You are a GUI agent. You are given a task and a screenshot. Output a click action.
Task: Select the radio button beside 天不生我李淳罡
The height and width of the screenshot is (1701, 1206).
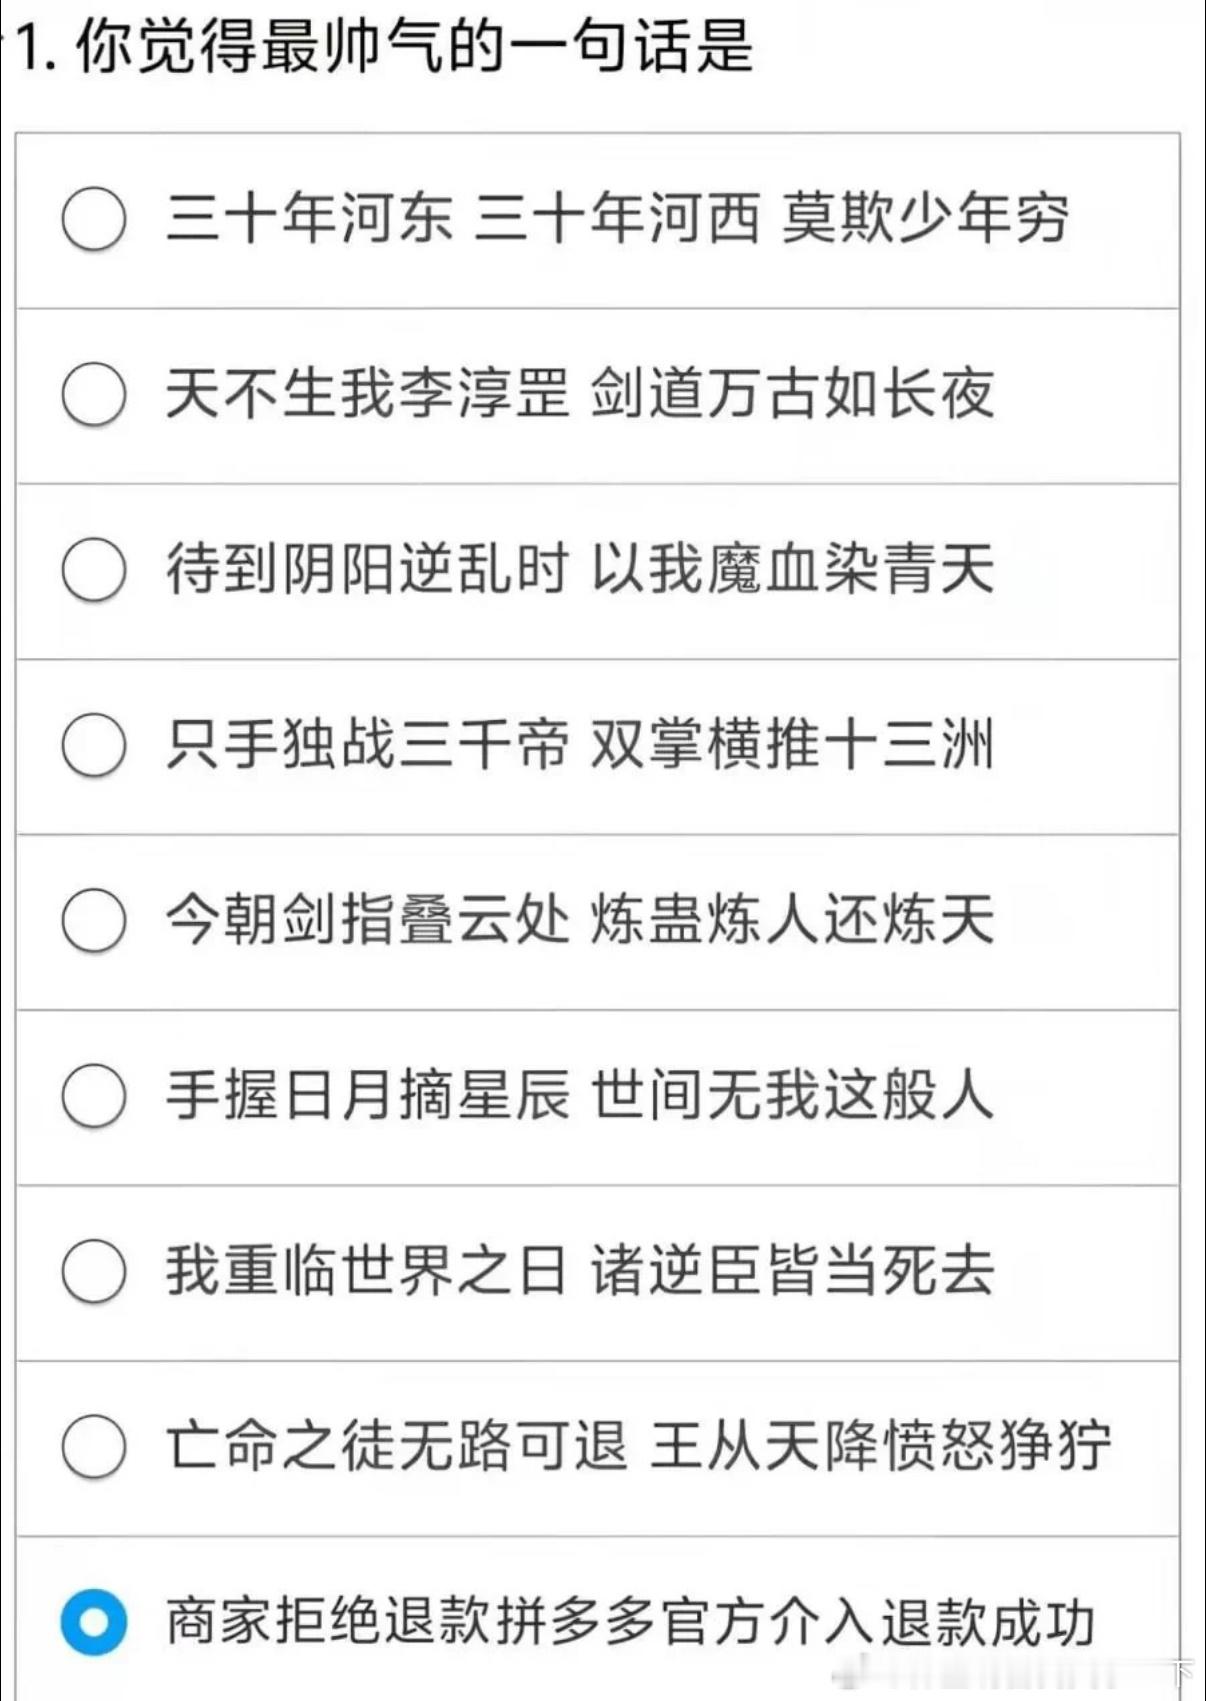click(94, 394)
